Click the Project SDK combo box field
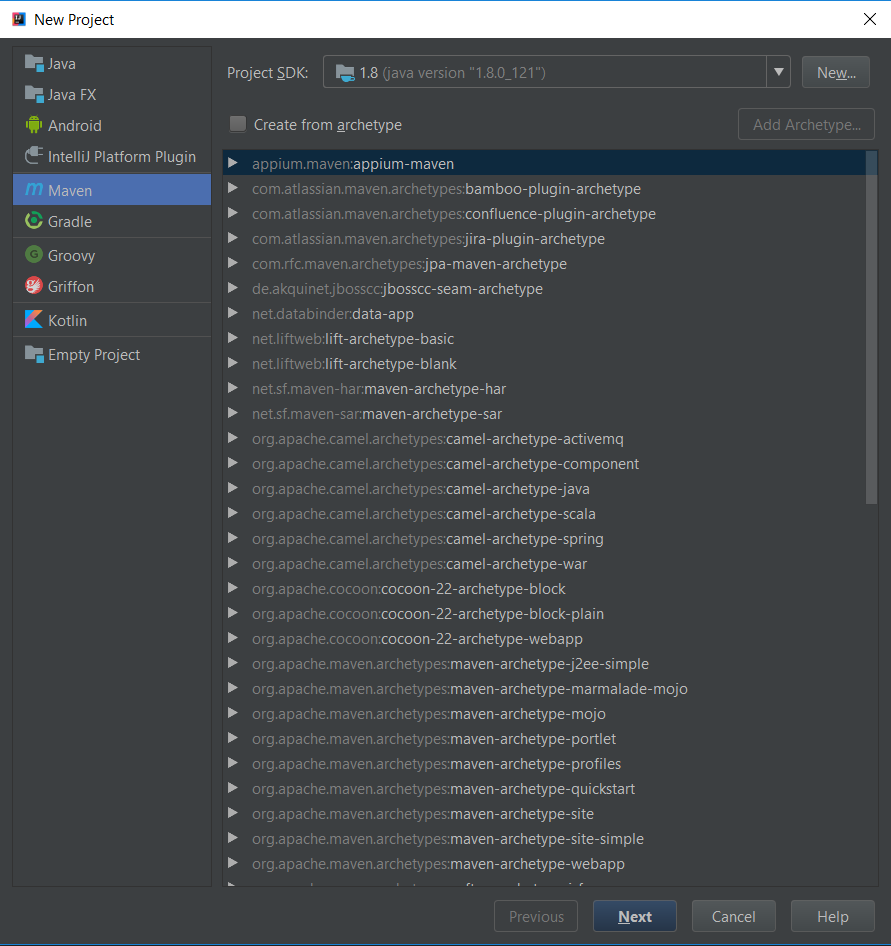This screenshot has height=946, width=891. point(556,72)
